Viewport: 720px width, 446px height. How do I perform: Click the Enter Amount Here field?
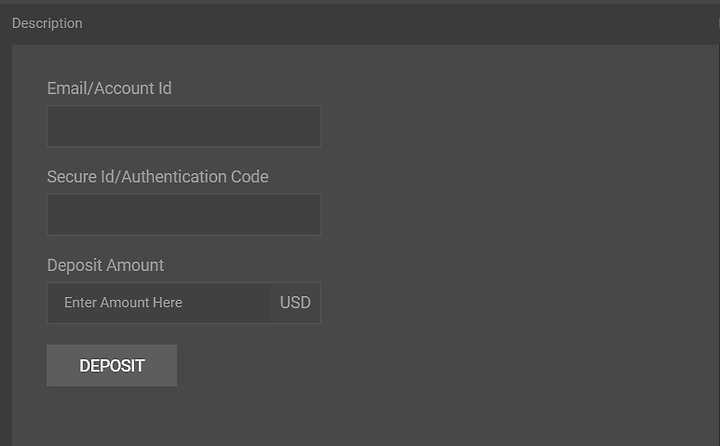[158, 303]
